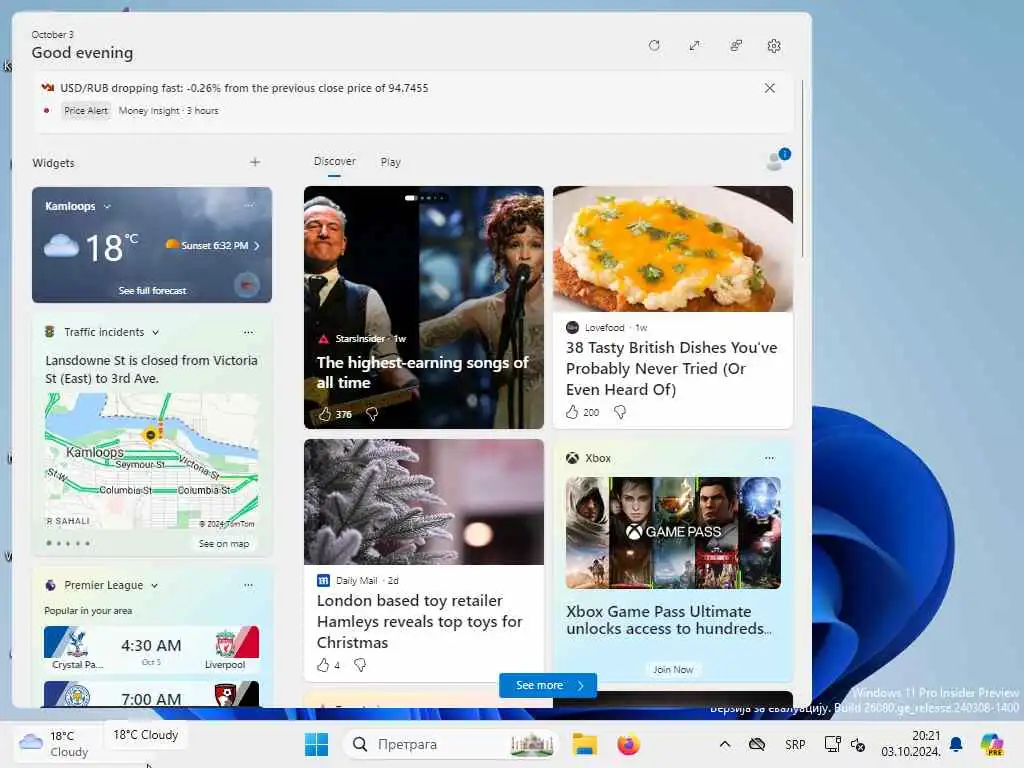Click the muted volume tray icon
The image size is (1024, 768).
858,744
